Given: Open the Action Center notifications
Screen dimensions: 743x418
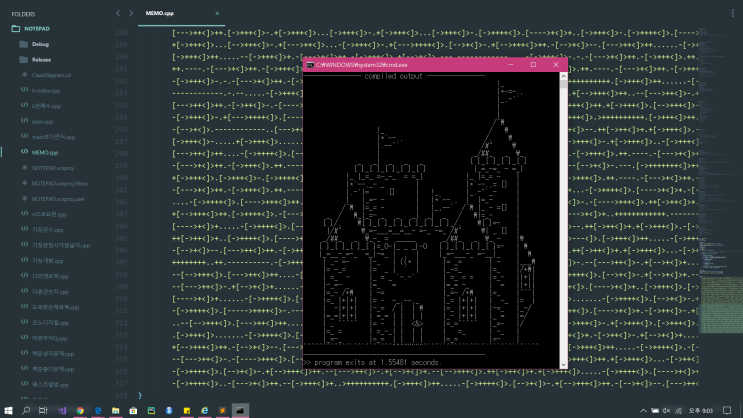Looking at the screenshot, I should point(727,410).
